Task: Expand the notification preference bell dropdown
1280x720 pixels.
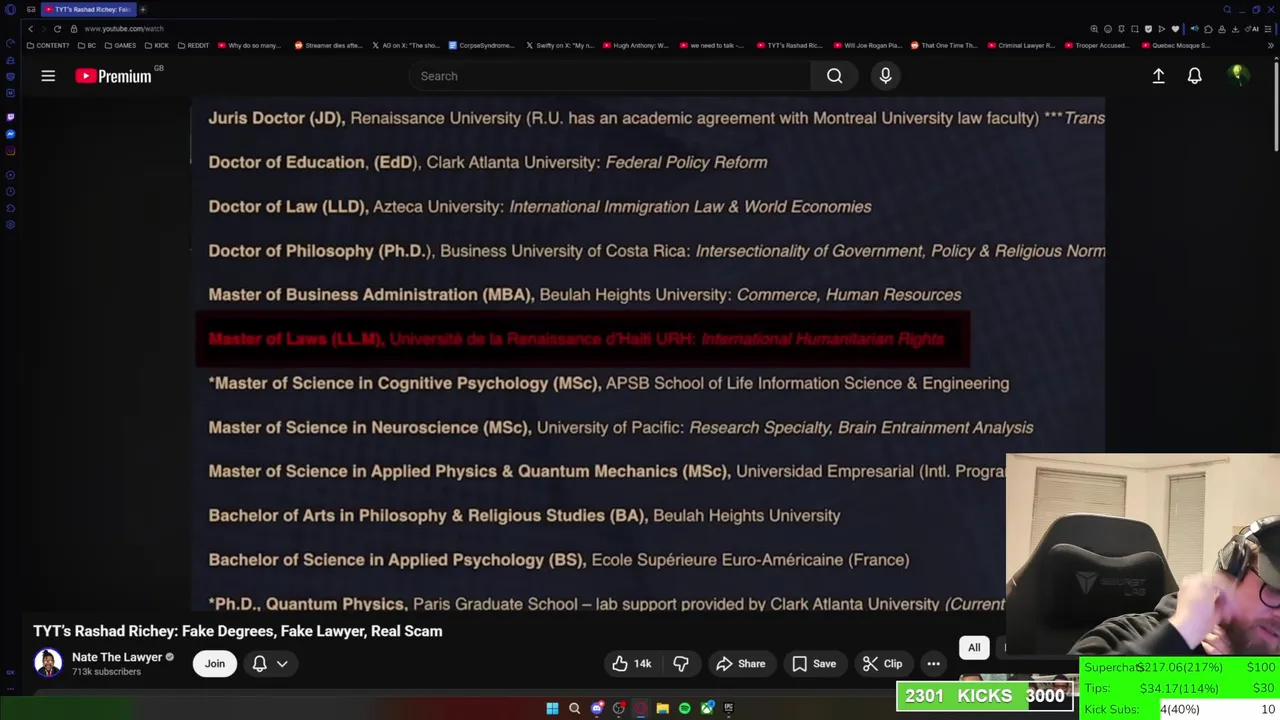Action: pyautogui.click(x=270, y=664)
